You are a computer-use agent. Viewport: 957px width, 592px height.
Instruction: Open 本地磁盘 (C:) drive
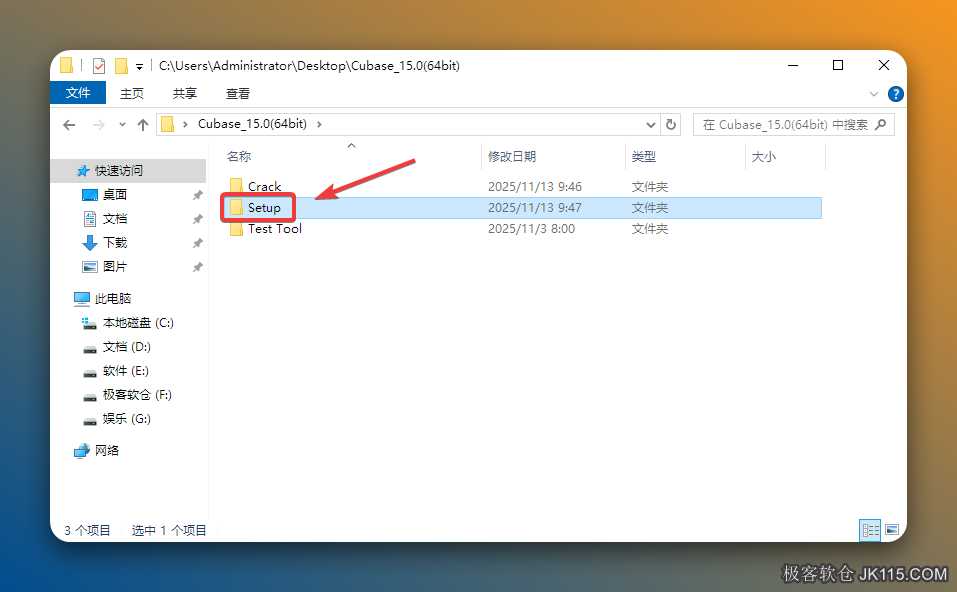[x=138, y=322]
